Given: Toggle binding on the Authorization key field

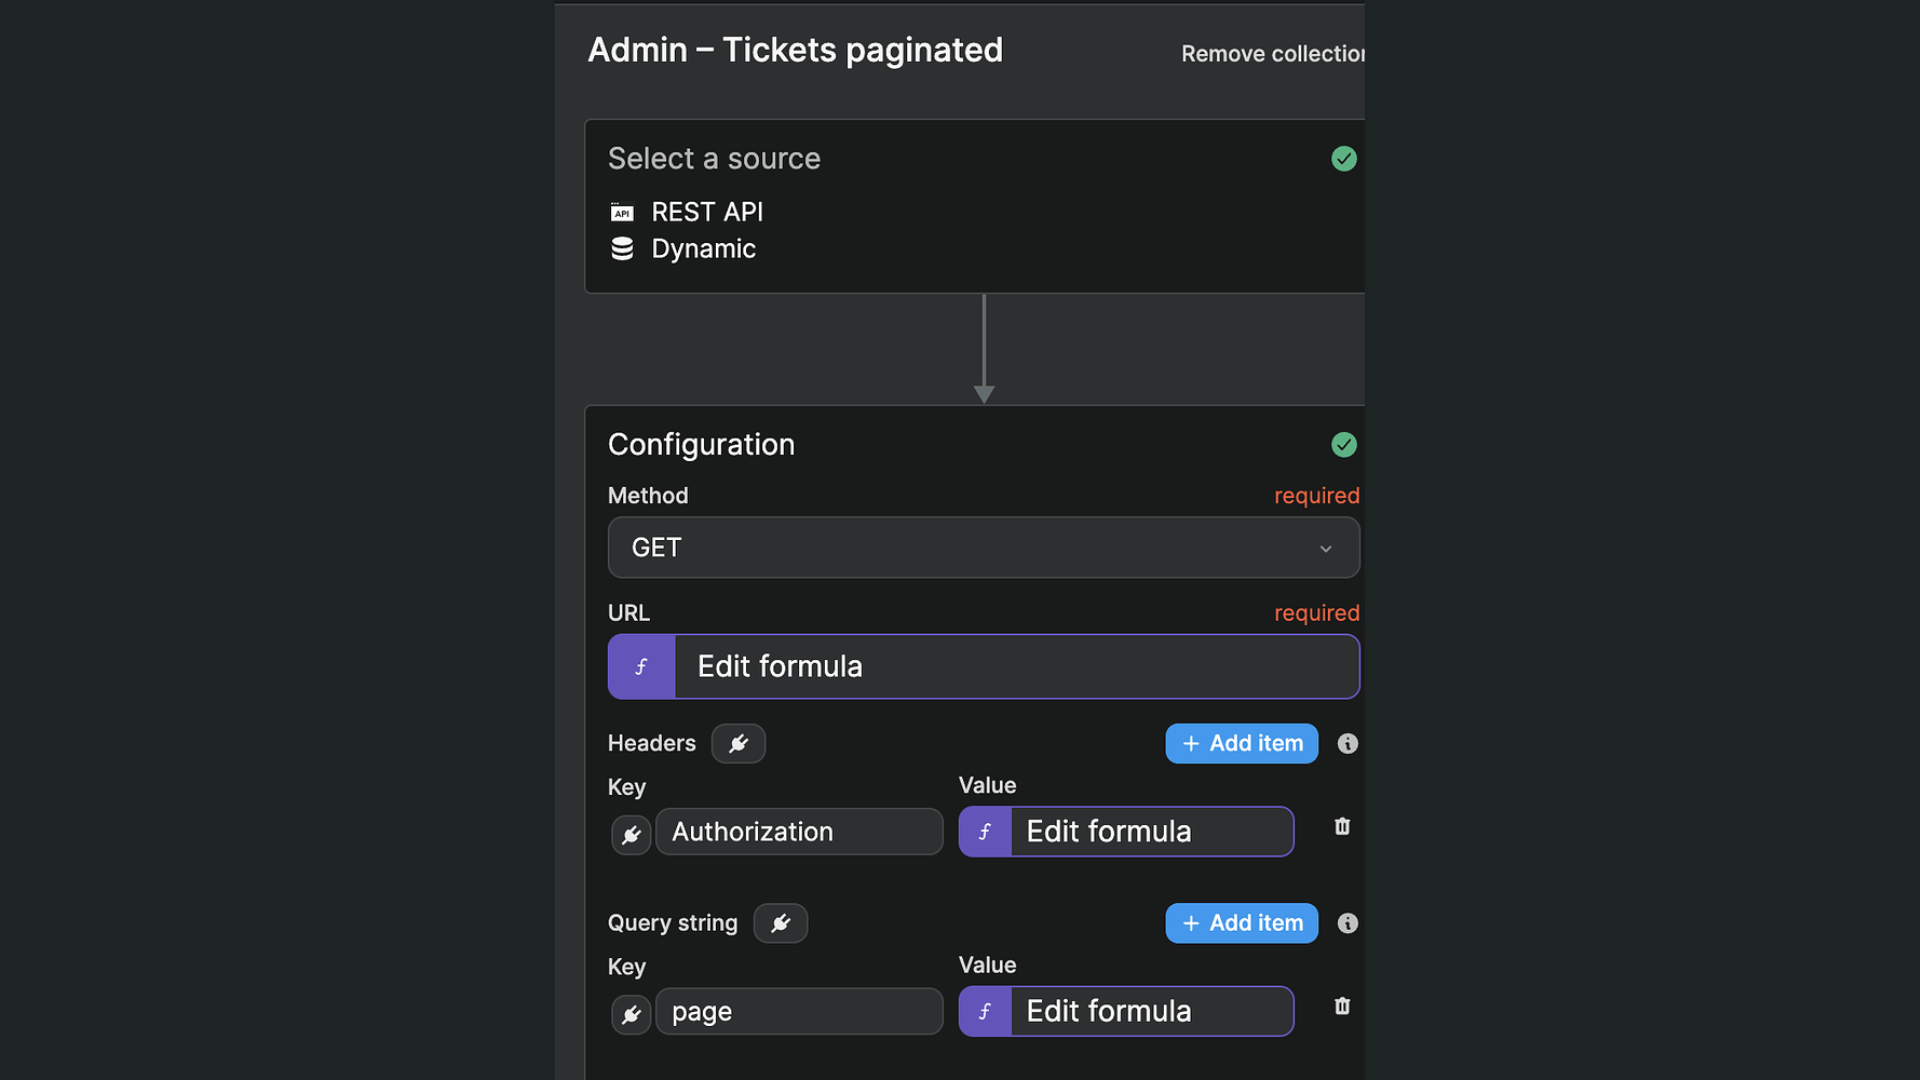Looking at the screenshot, I should (x=631, y=835).
